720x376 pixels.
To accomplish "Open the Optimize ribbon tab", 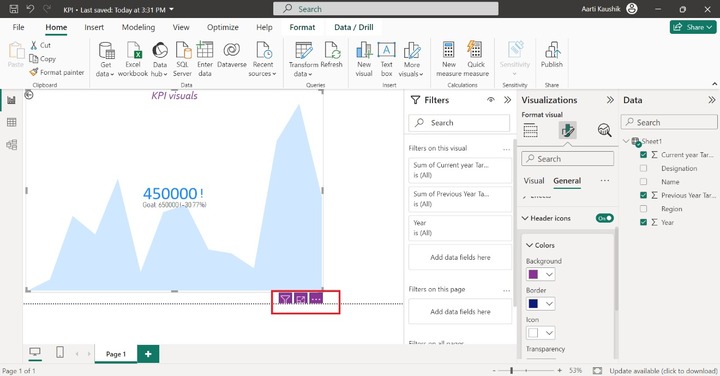I will (x=223, y=27).
